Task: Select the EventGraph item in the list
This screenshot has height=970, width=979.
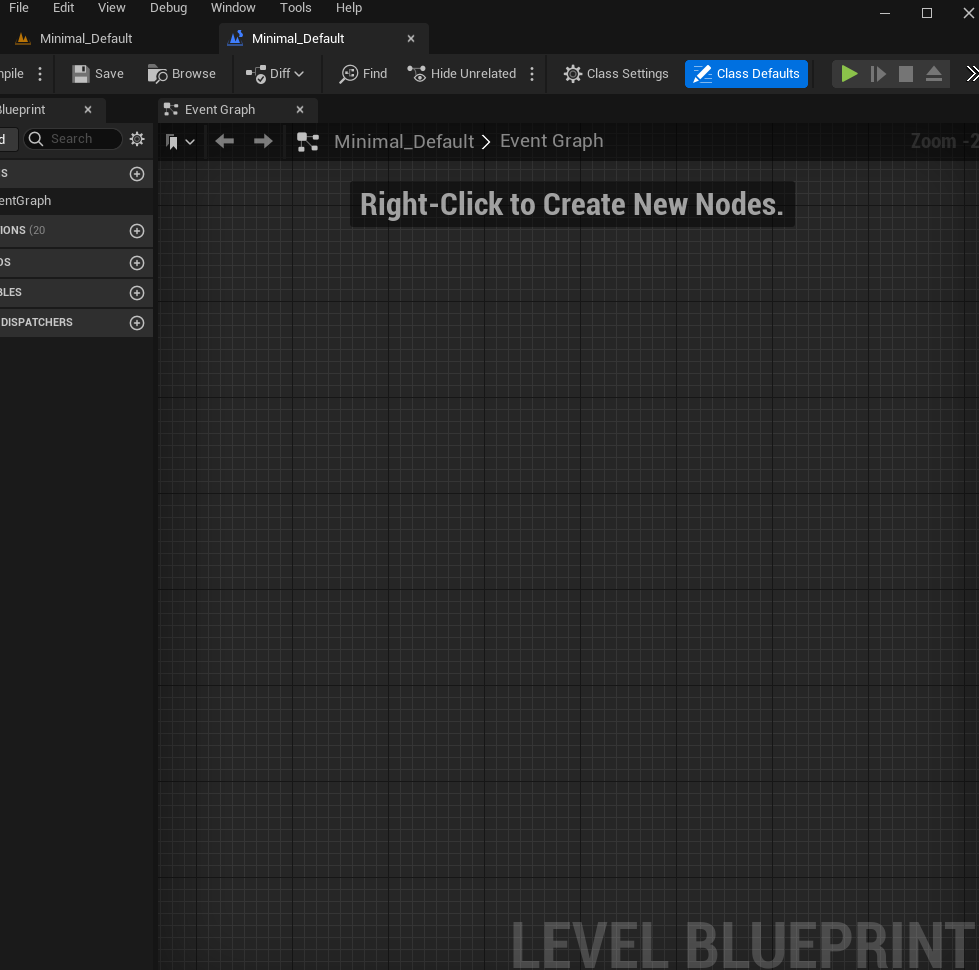Action: tap(76, 201)
